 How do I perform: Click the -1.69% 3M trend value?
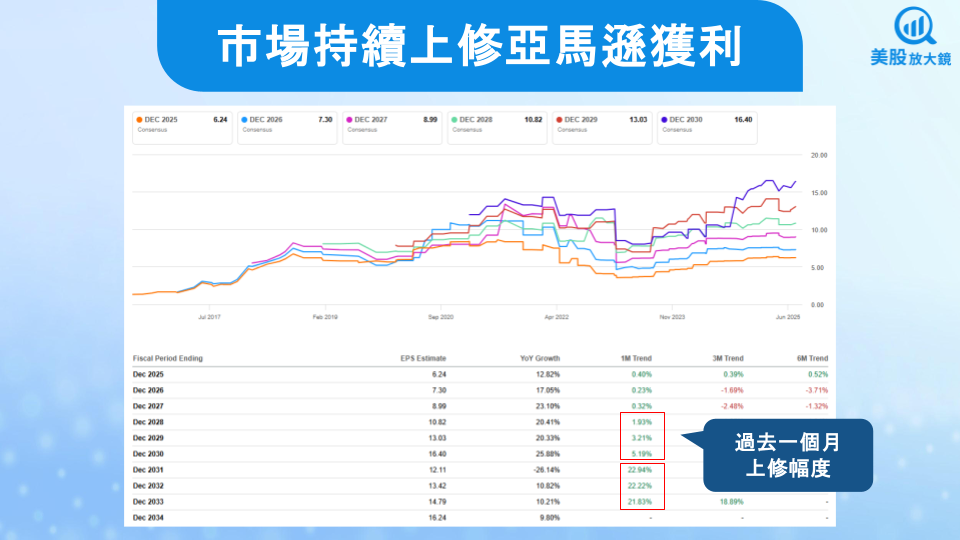733,390
